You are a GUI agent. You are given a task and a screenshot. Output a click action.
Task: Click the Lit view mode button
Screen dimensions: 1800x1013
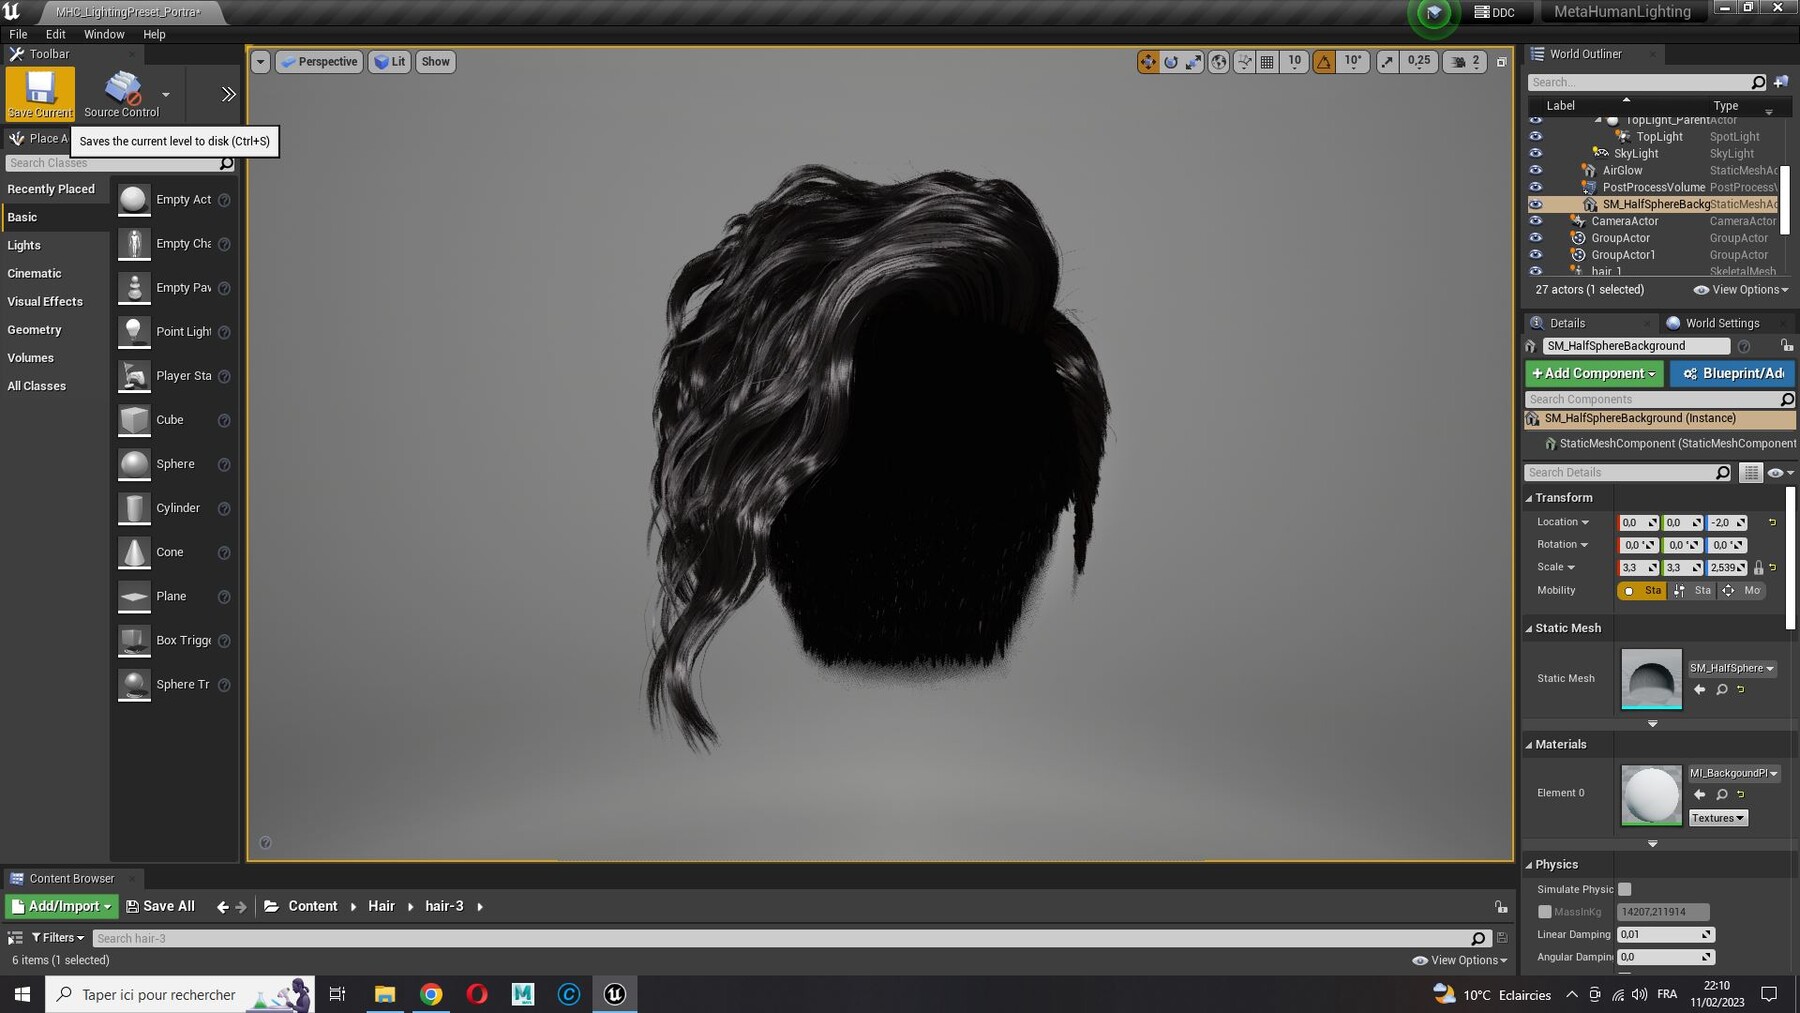pyautogui.click(x=389, y=62)
